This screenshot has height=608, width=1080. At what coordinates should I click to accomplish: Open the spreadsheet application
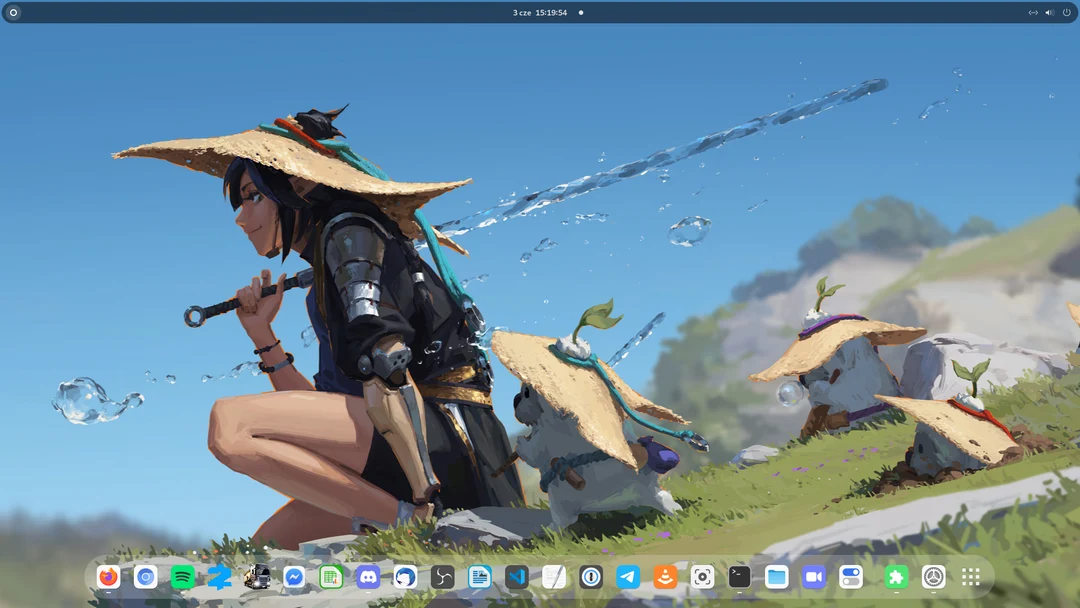pyautogui.click(x=331, y=577)
